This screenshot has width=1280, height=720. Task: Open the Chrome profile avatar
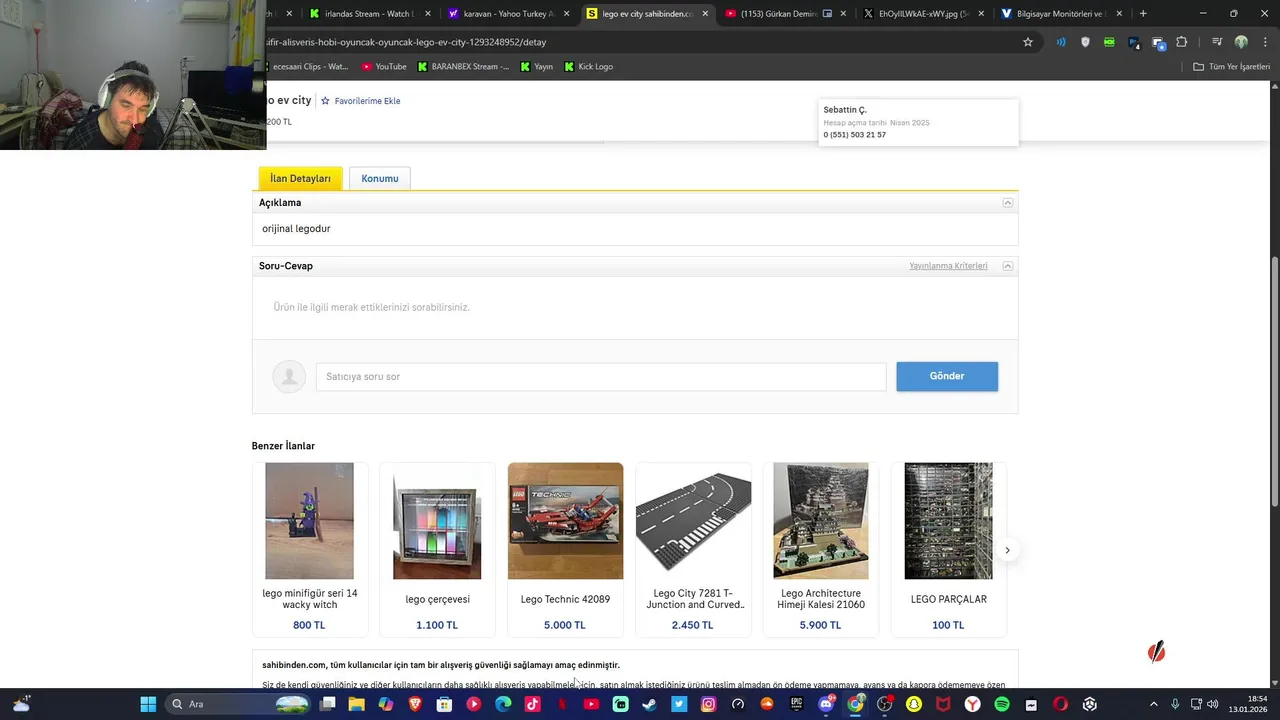click(1241, 42)
